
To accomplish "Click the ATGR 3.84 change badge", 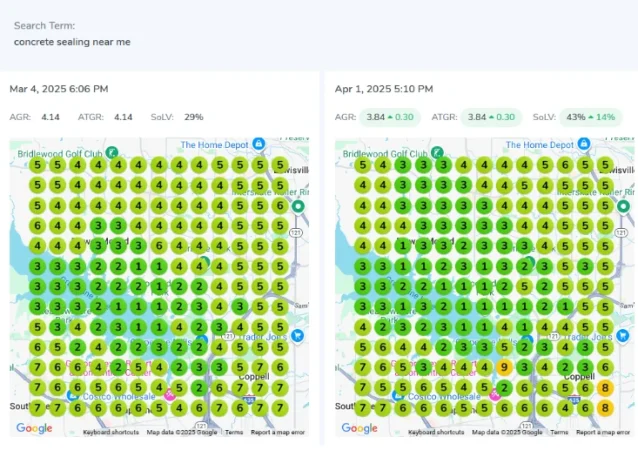I will tap(491, 117).
